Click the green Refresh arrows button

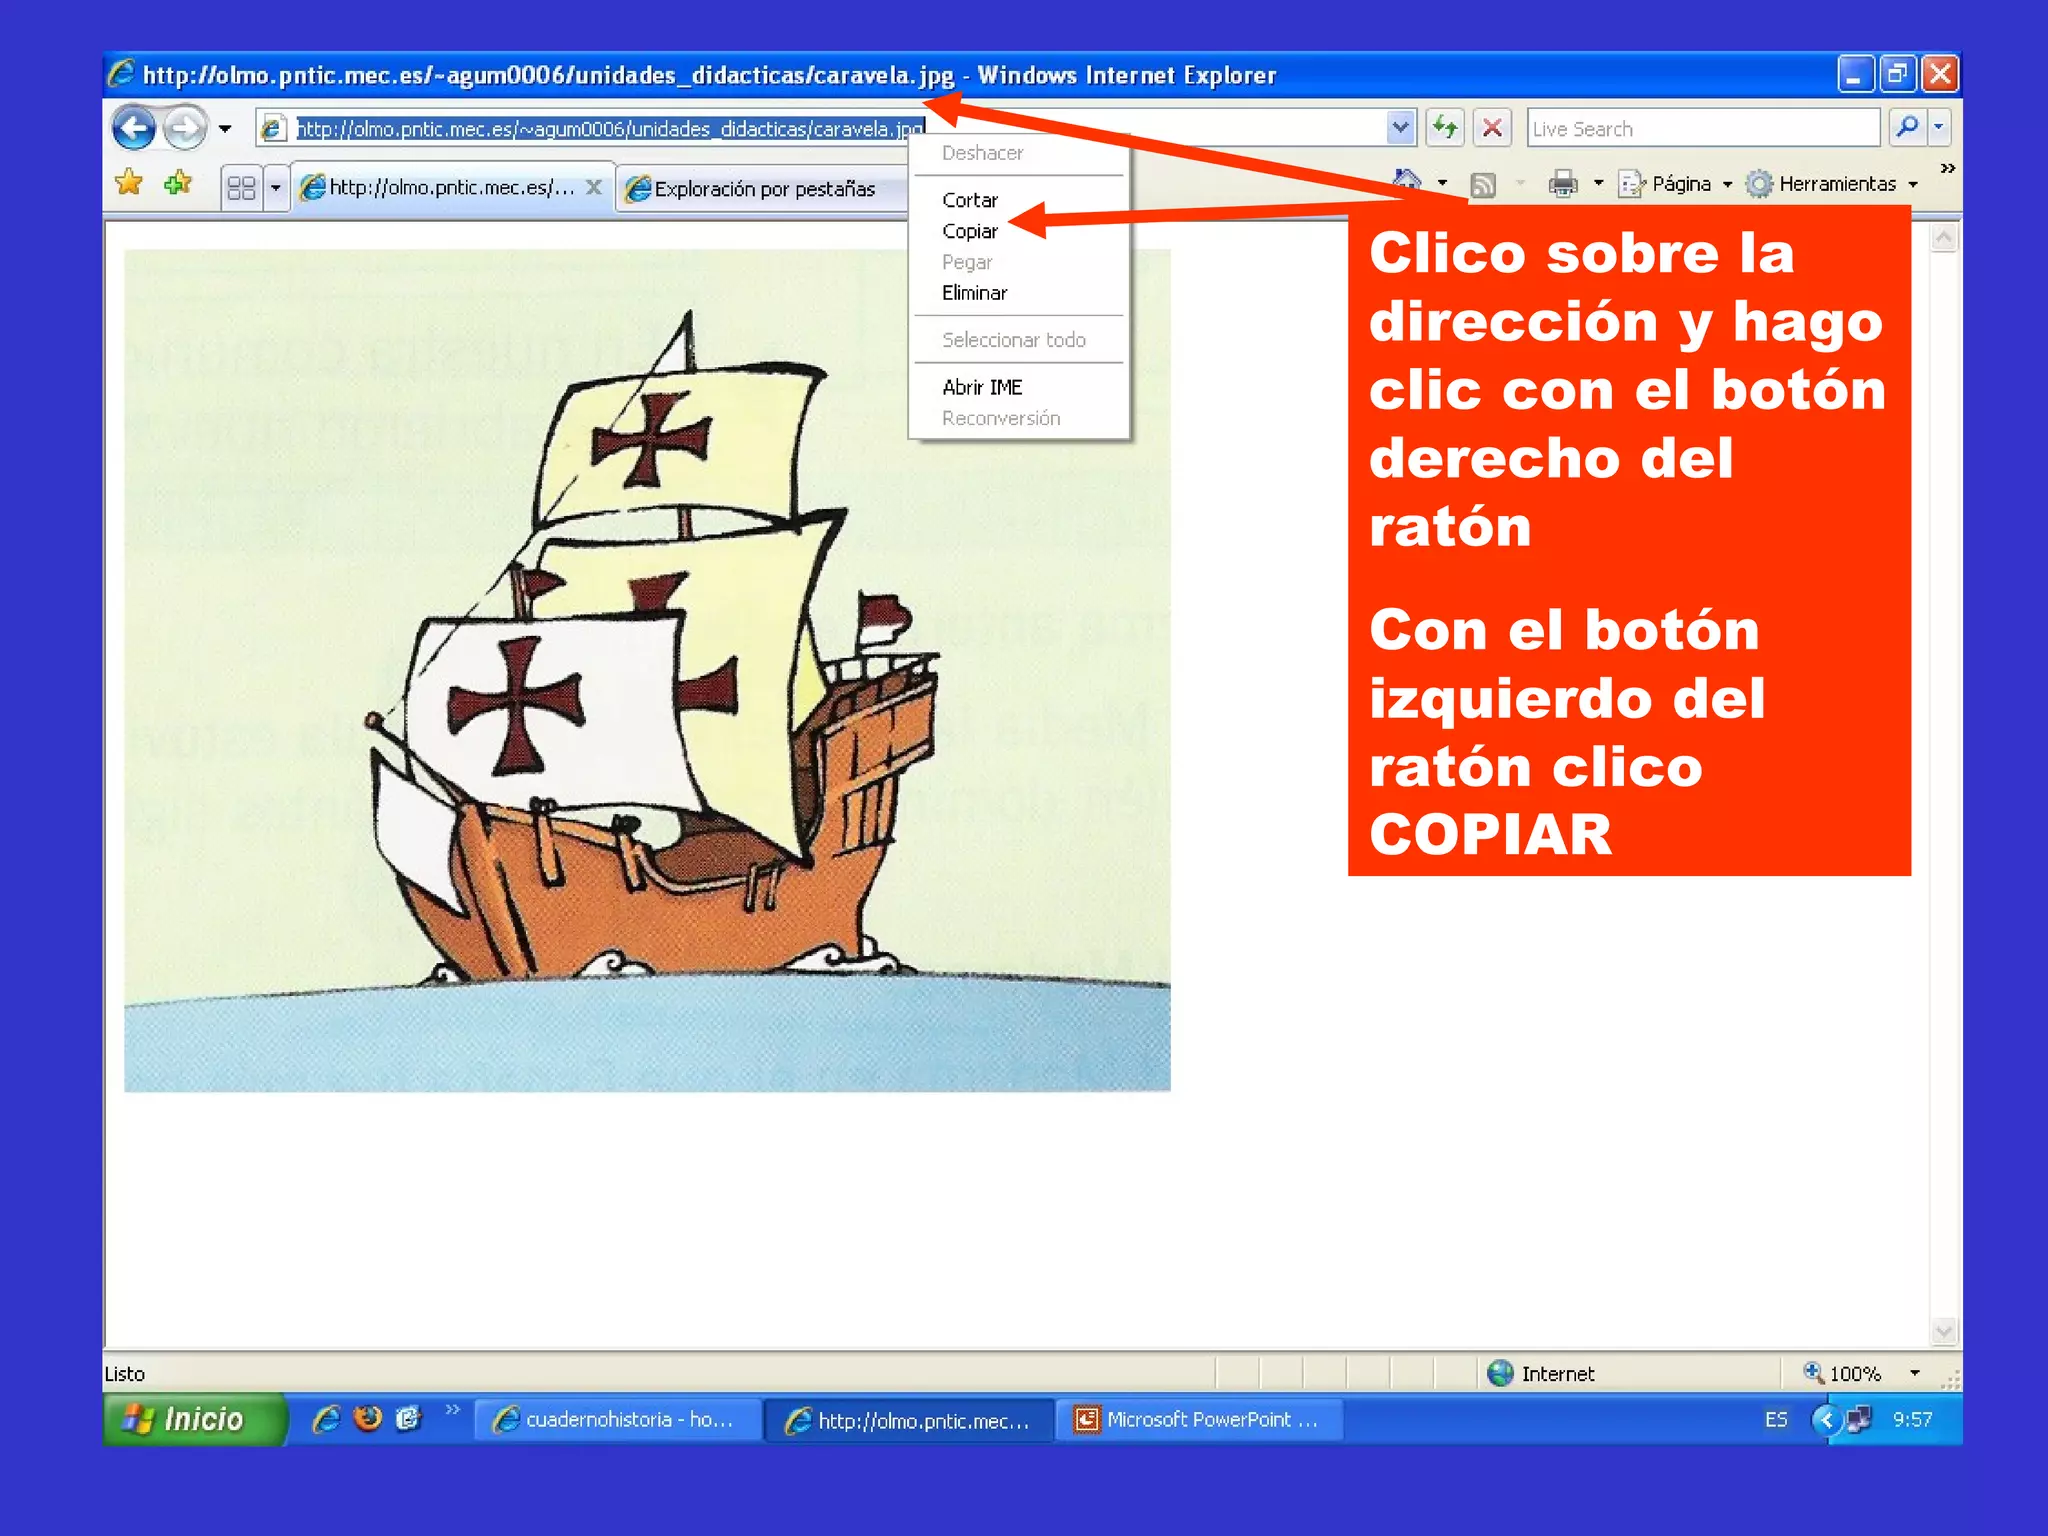1445,128
